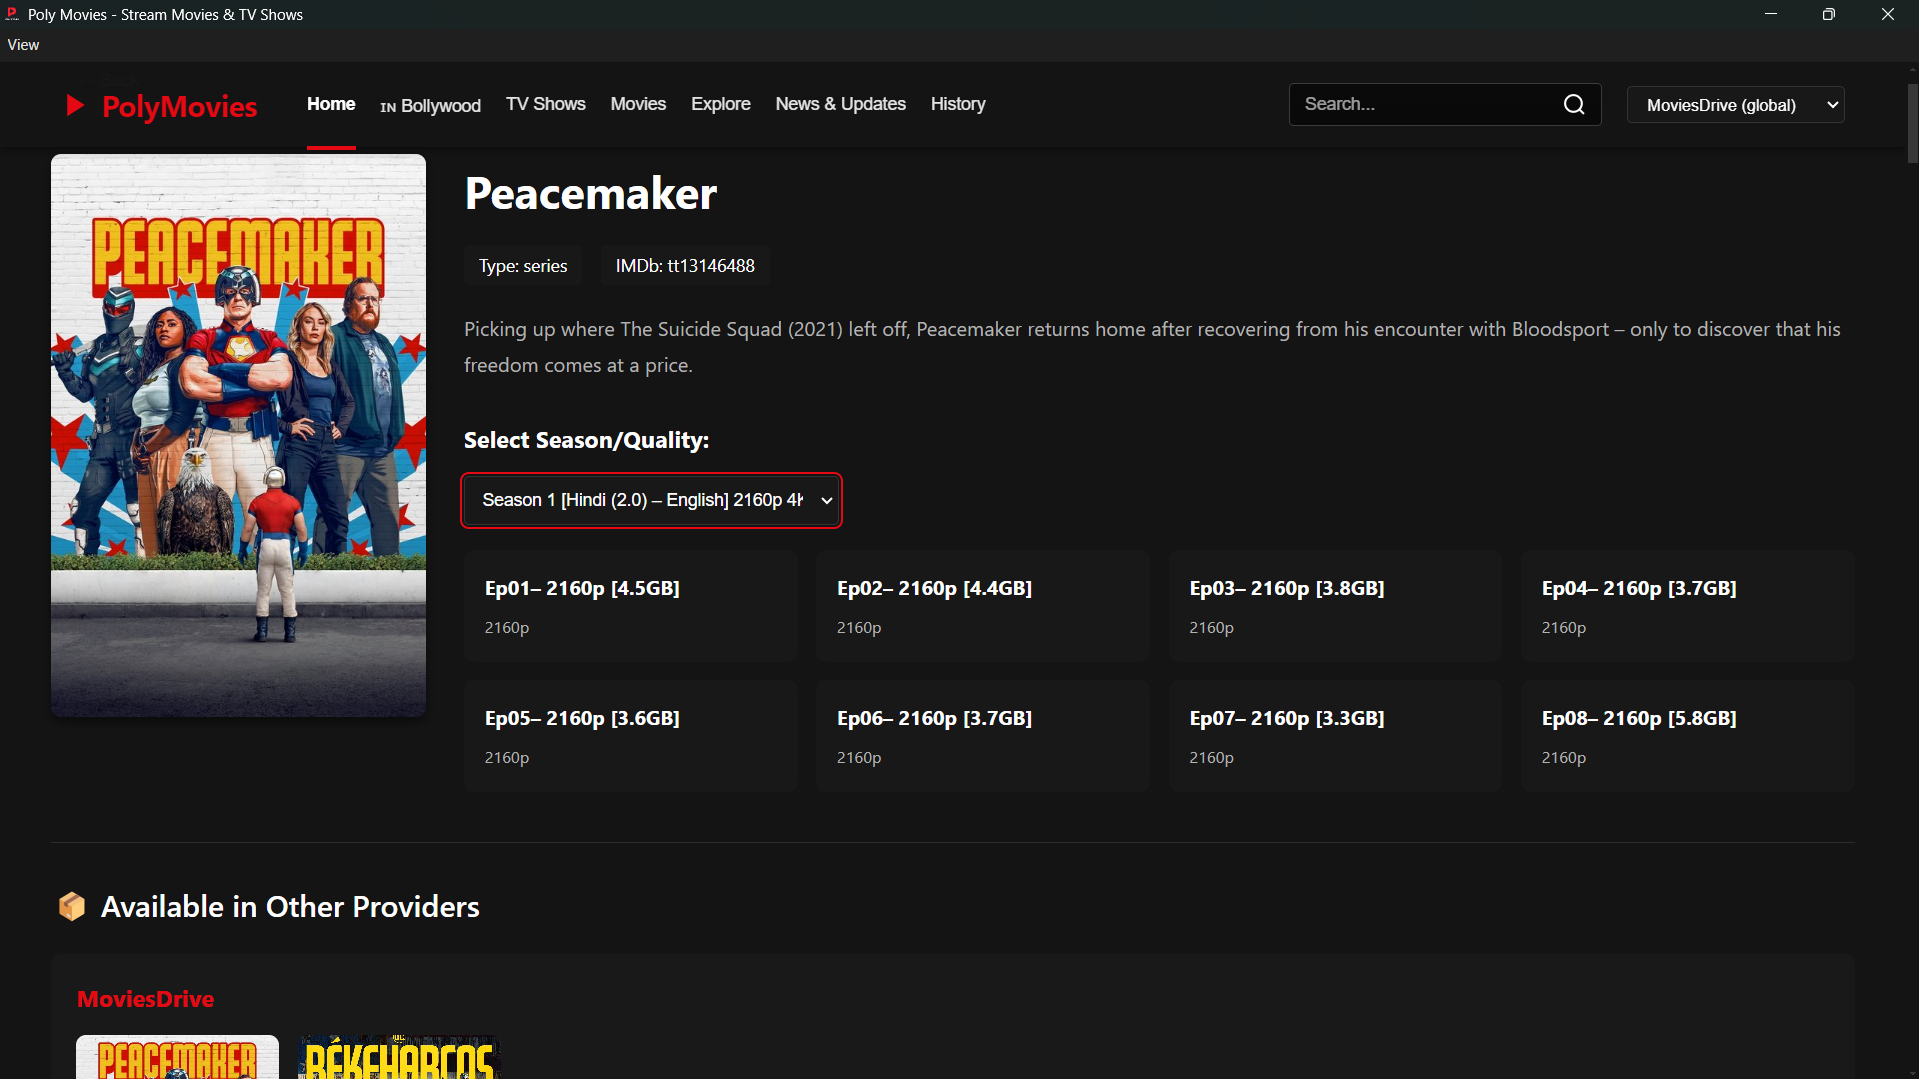Open the Movies navigation link
This screenshot has height=1079, width=1919.
(638, 104)
